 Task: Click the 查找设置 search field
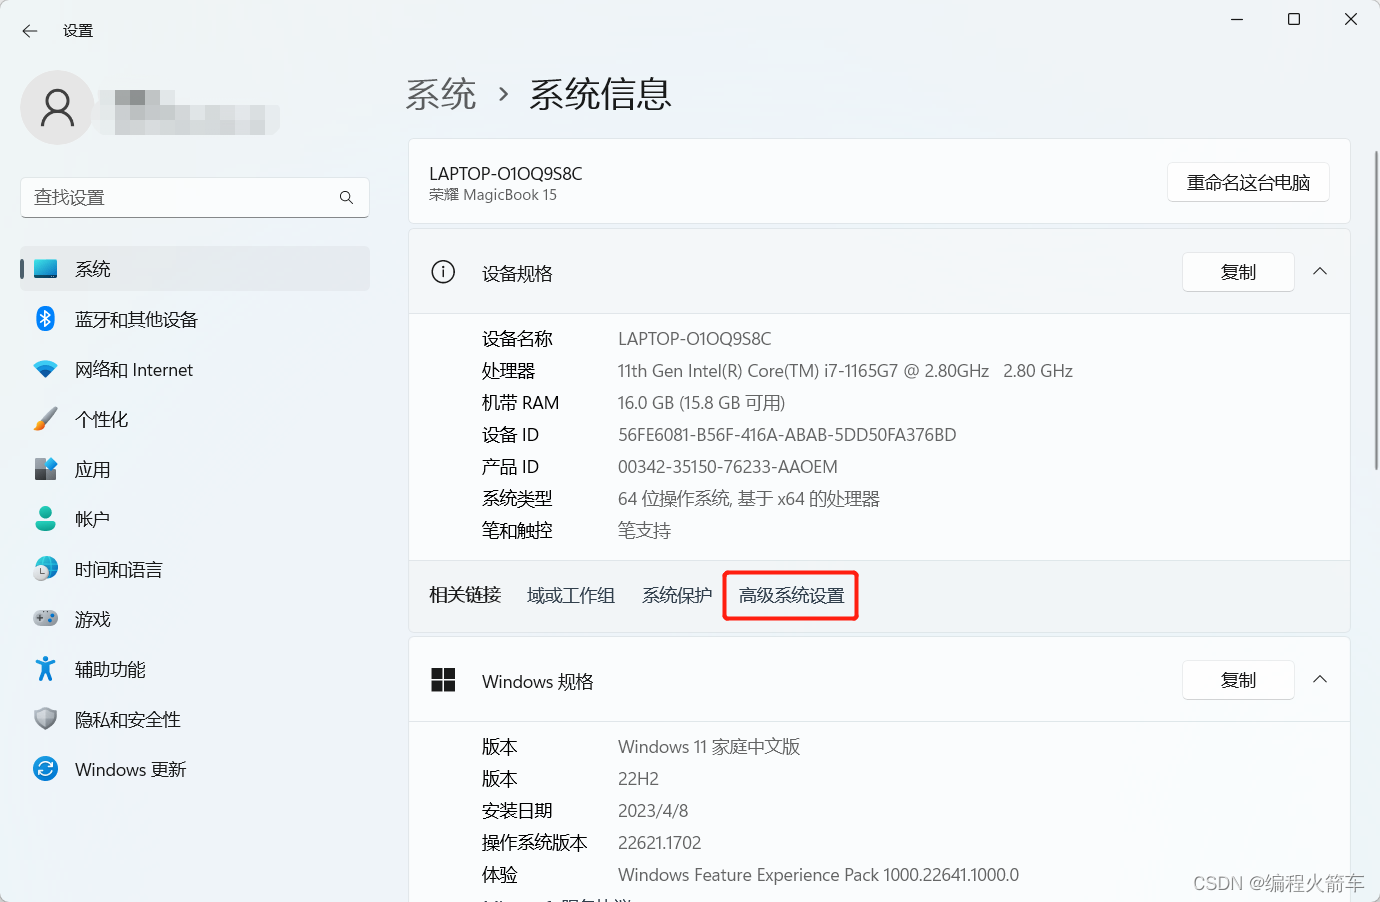click(x=195, y=198)
